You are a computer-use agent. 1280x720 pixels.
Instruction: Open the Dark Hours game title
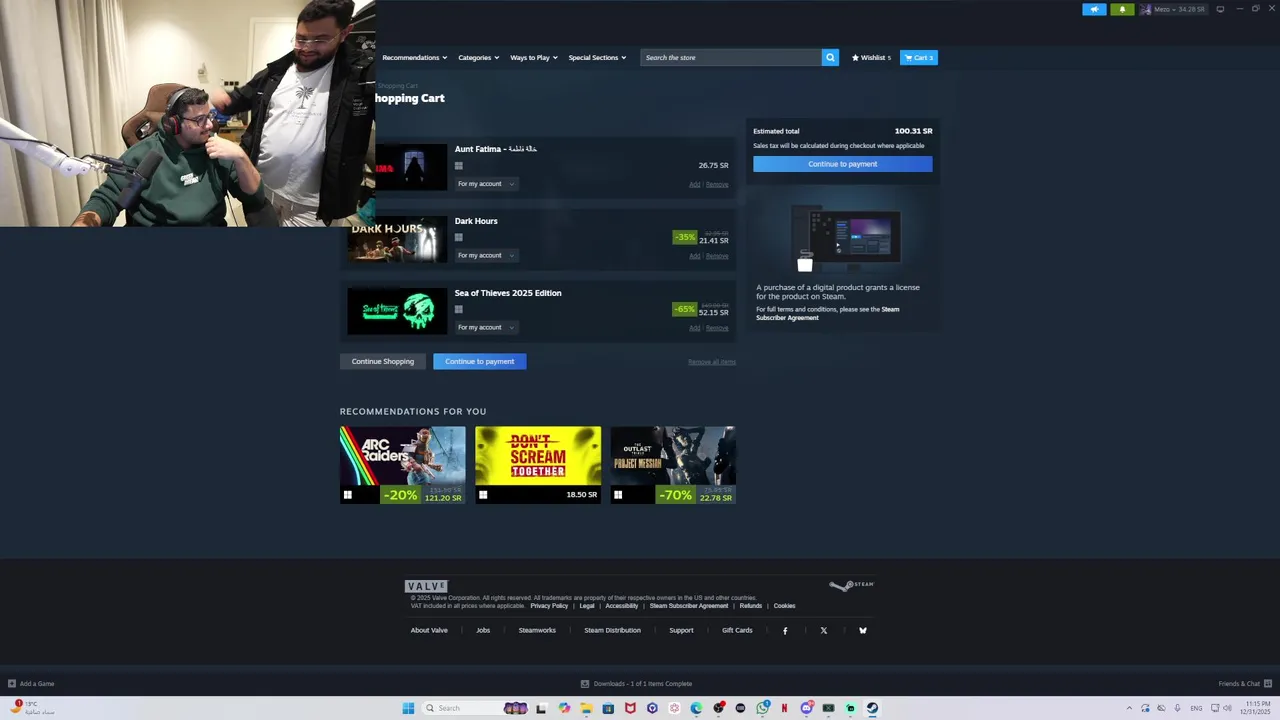(476, 221)
